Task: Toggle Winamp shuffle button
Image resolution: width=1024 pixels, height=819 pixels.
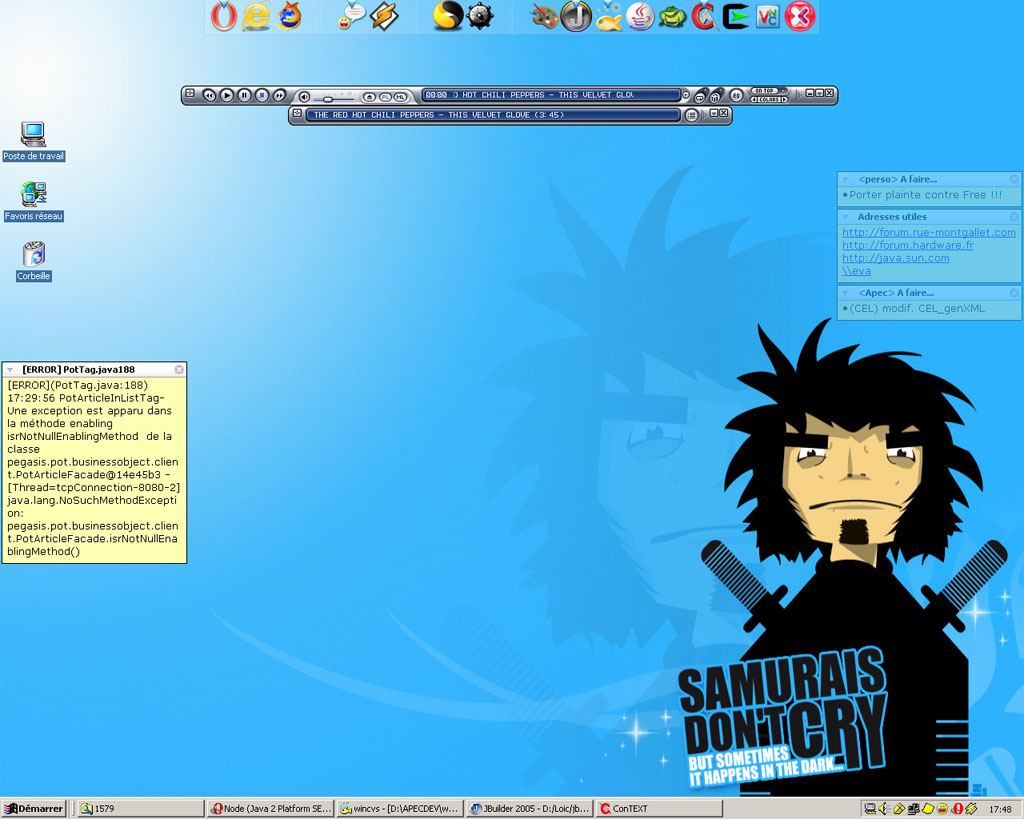Action: [714, 98]
